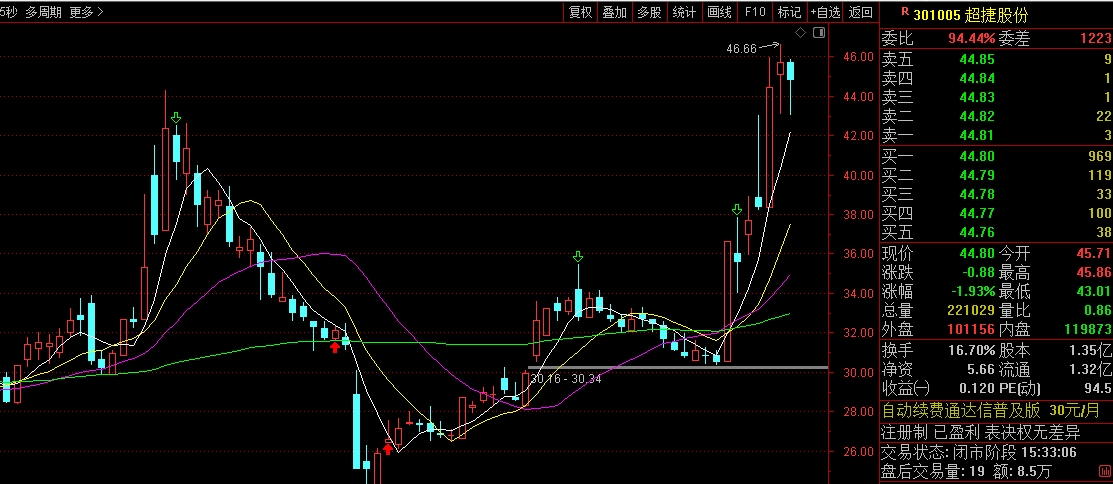This screenshot has width=1113, height=484.
Task: Click 卖一 price 44.81
Action: click(977, 136)
